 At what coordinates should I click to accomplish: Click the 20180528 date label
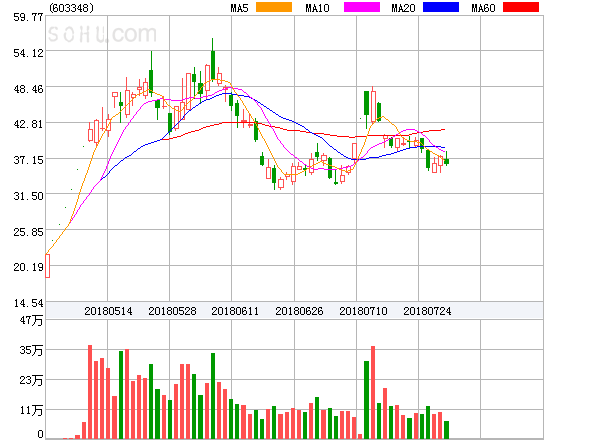tap(172, 311)
